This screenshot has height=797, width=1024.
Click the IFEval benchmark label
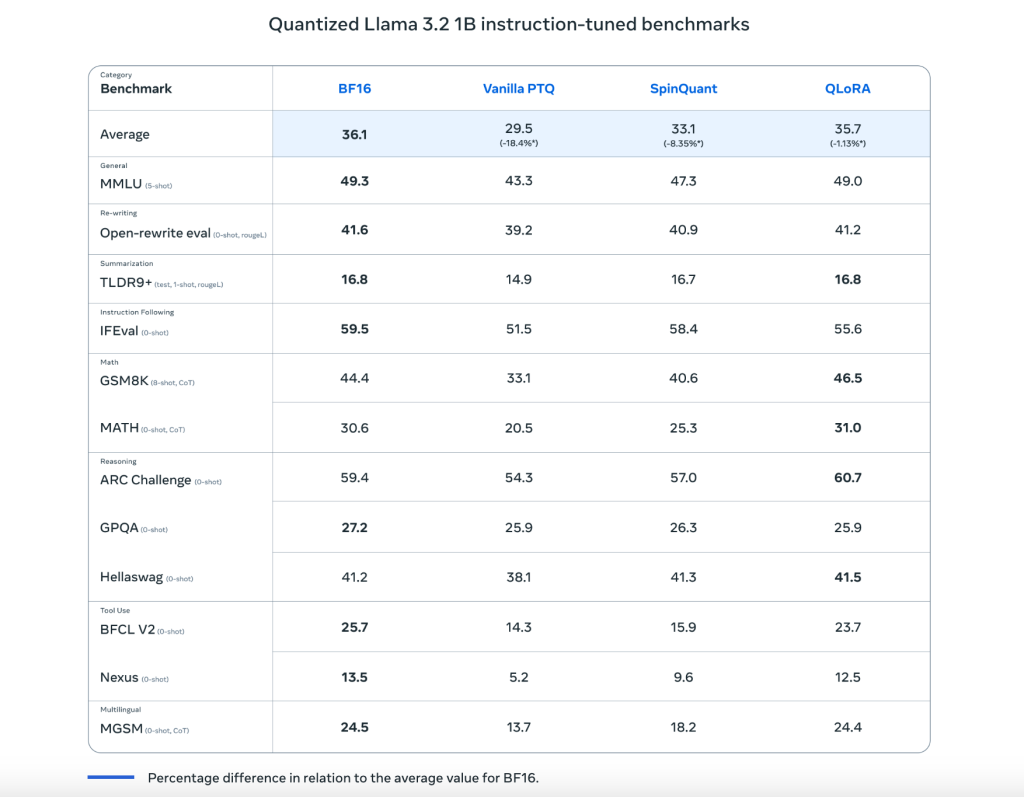coord(119,331)
